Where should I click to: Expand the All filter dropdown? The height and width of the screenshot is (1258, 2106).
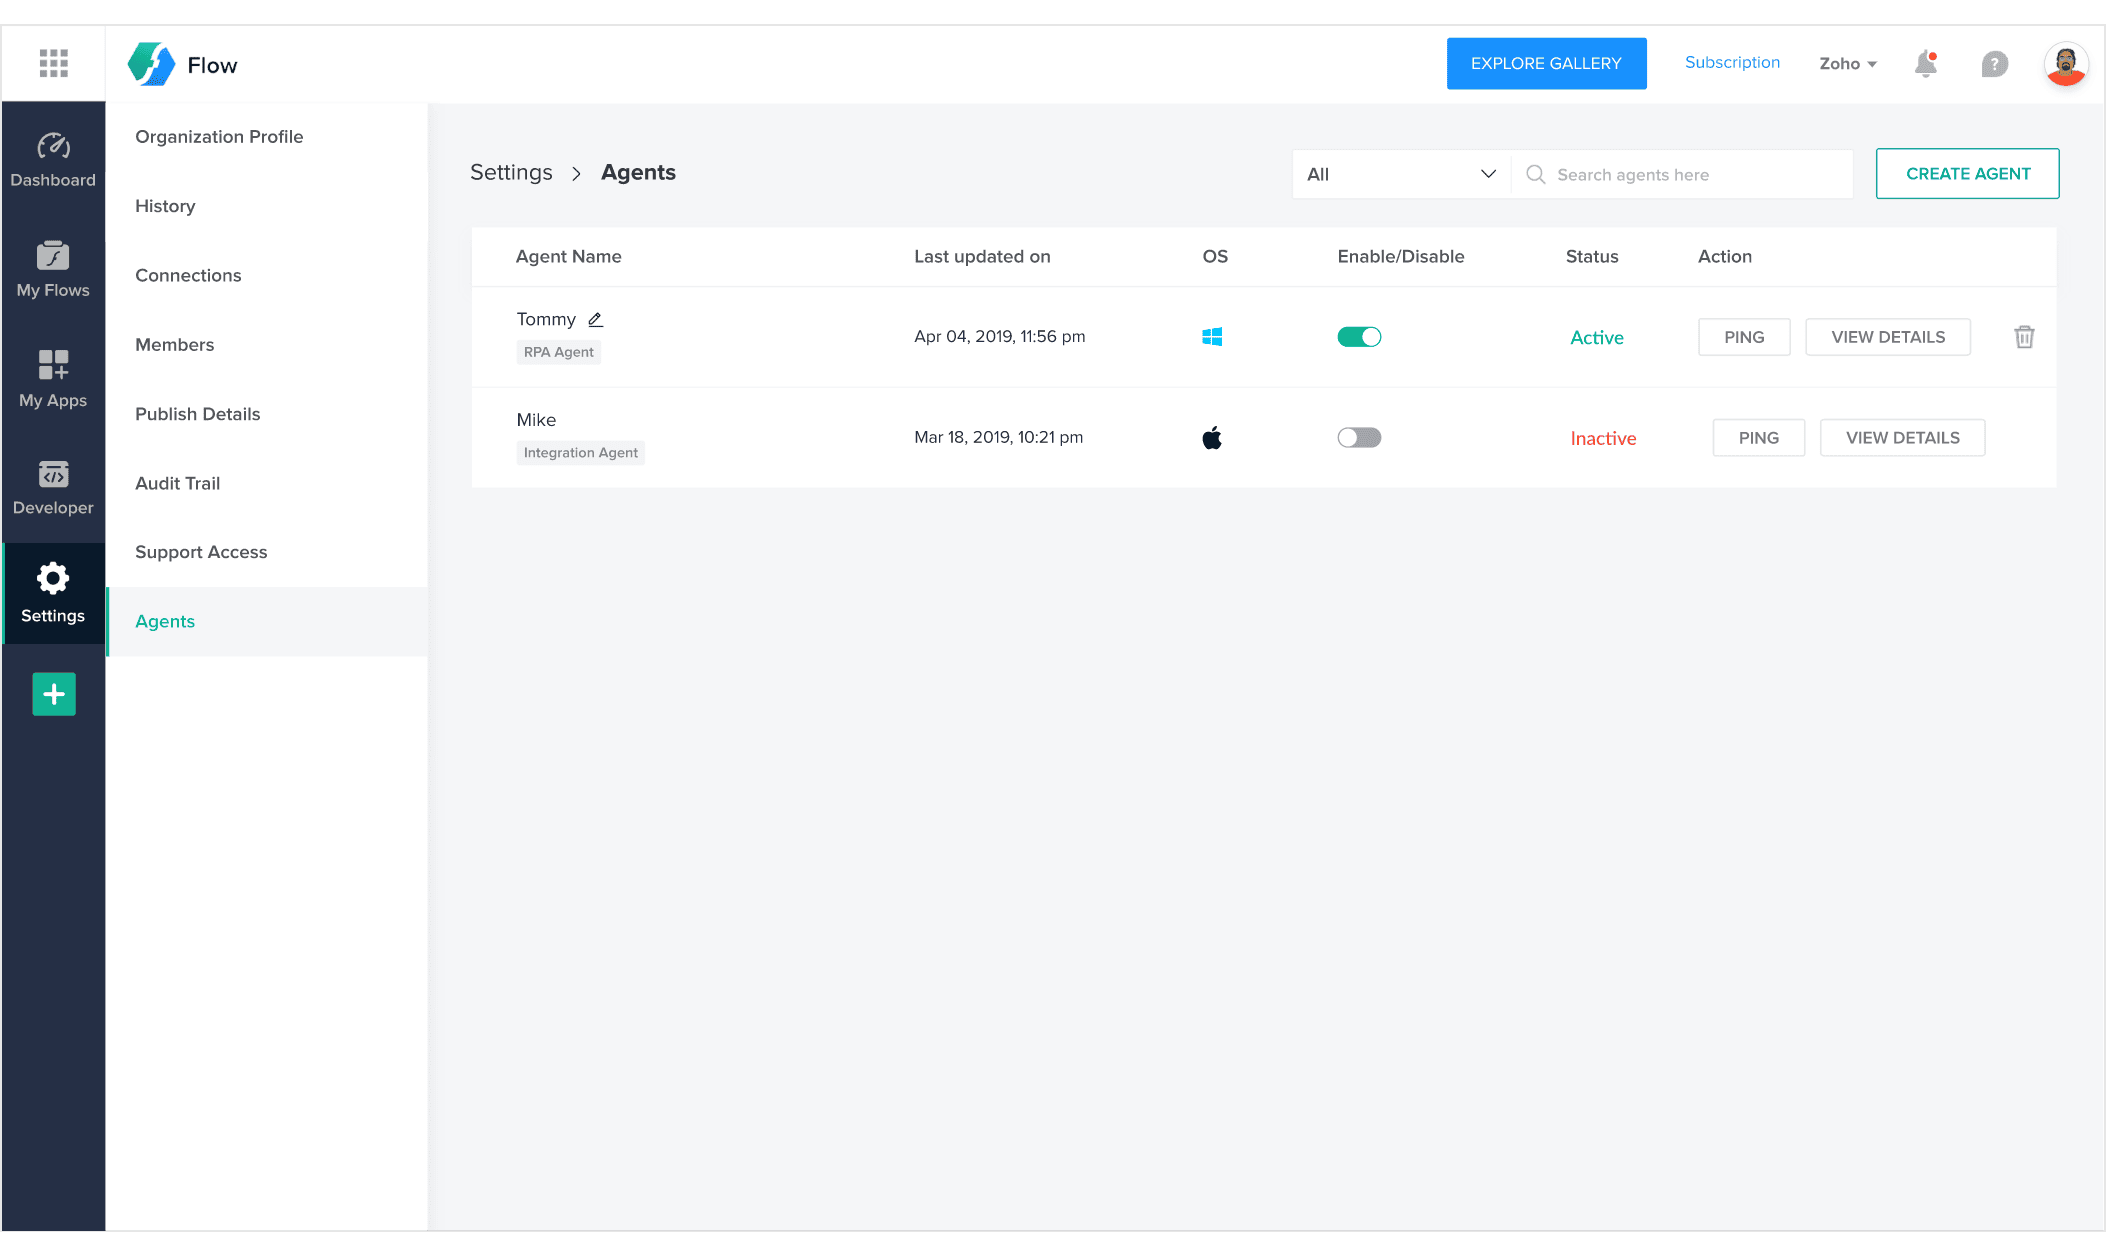tap(1400, 174)
